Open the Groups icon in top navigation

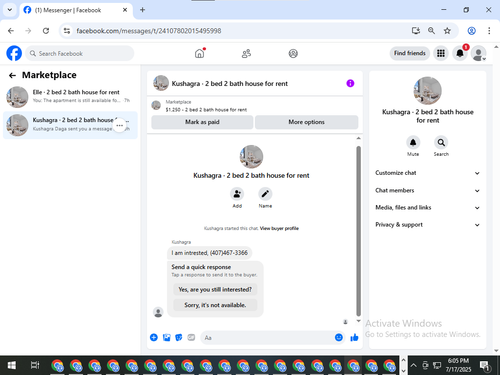(x=293, y=53)
